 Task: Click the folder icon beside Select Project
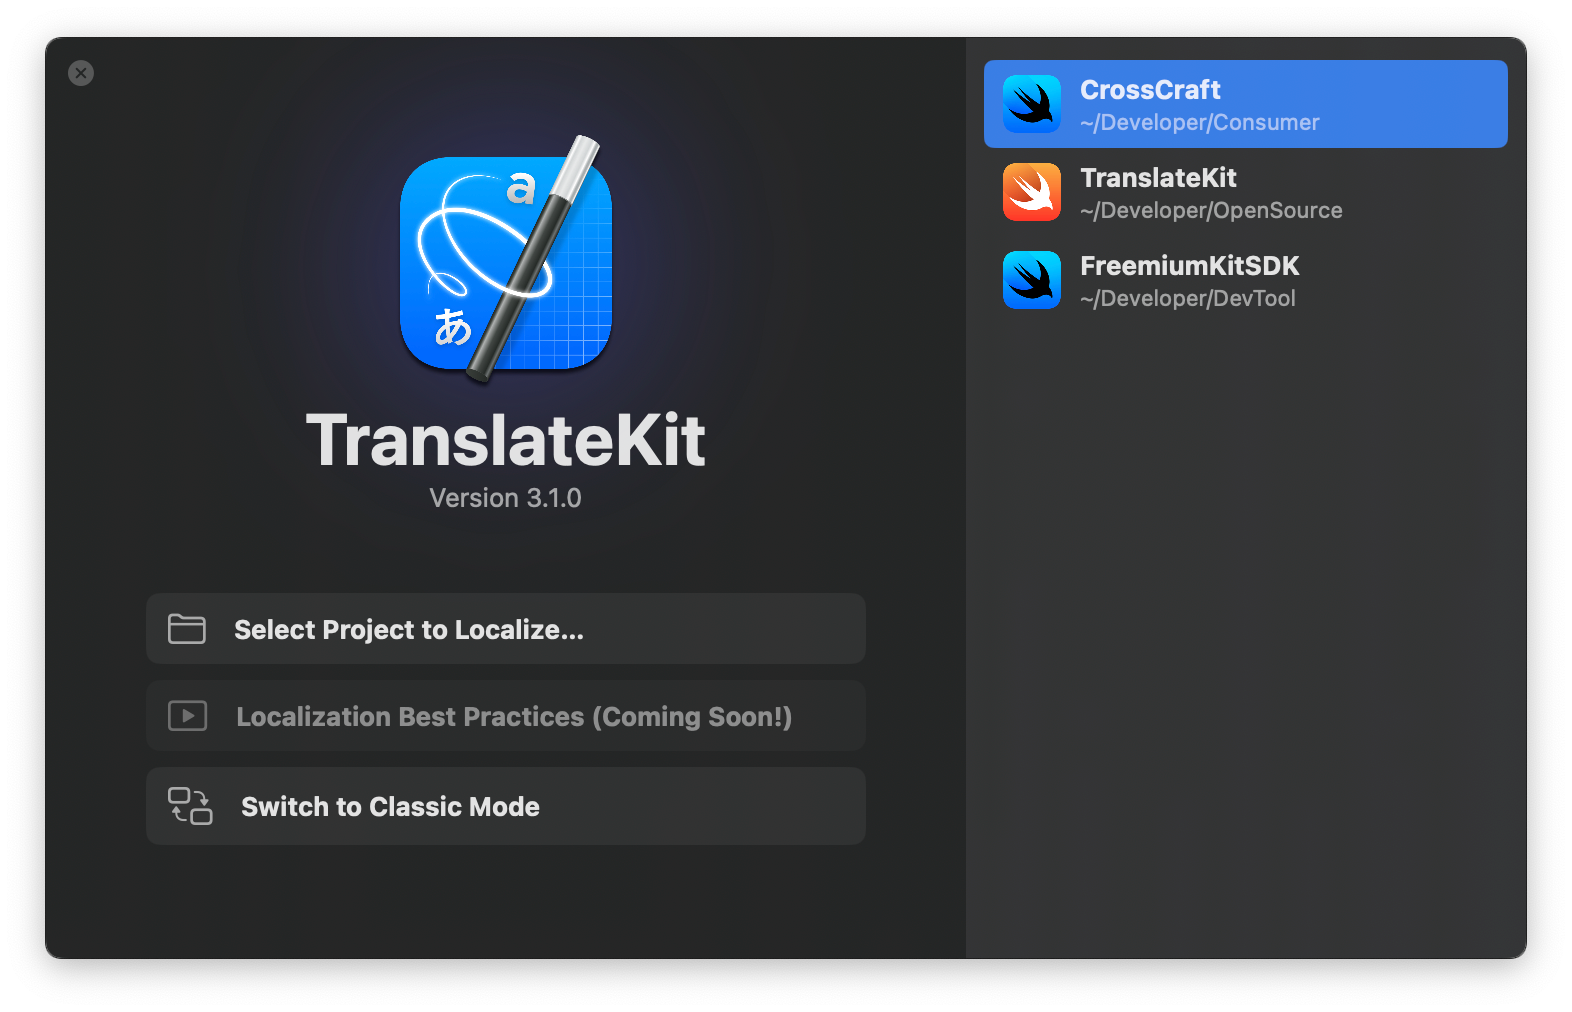(187, 629)
